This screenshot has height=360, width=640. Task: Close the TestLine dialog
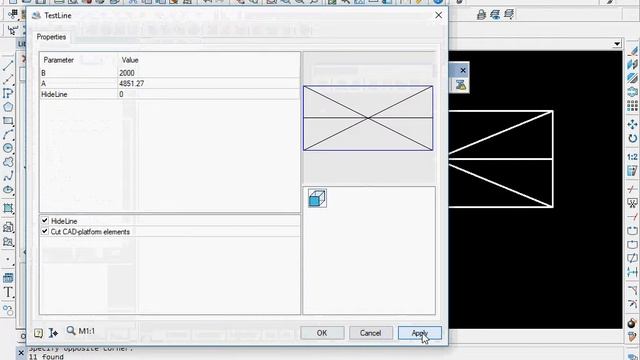438,16
